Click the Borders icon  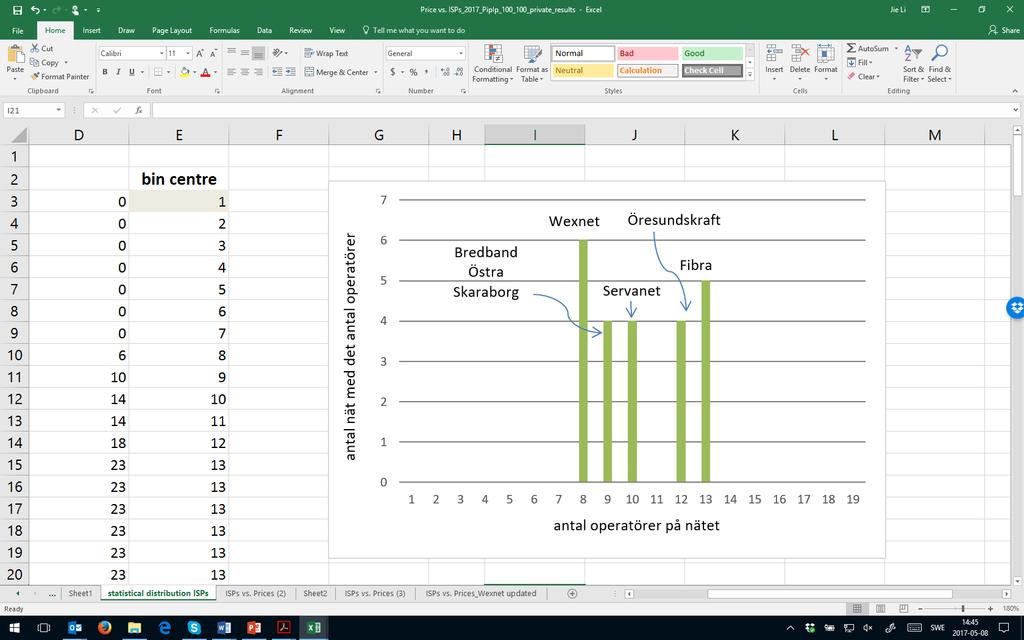(x=158, y=72)
